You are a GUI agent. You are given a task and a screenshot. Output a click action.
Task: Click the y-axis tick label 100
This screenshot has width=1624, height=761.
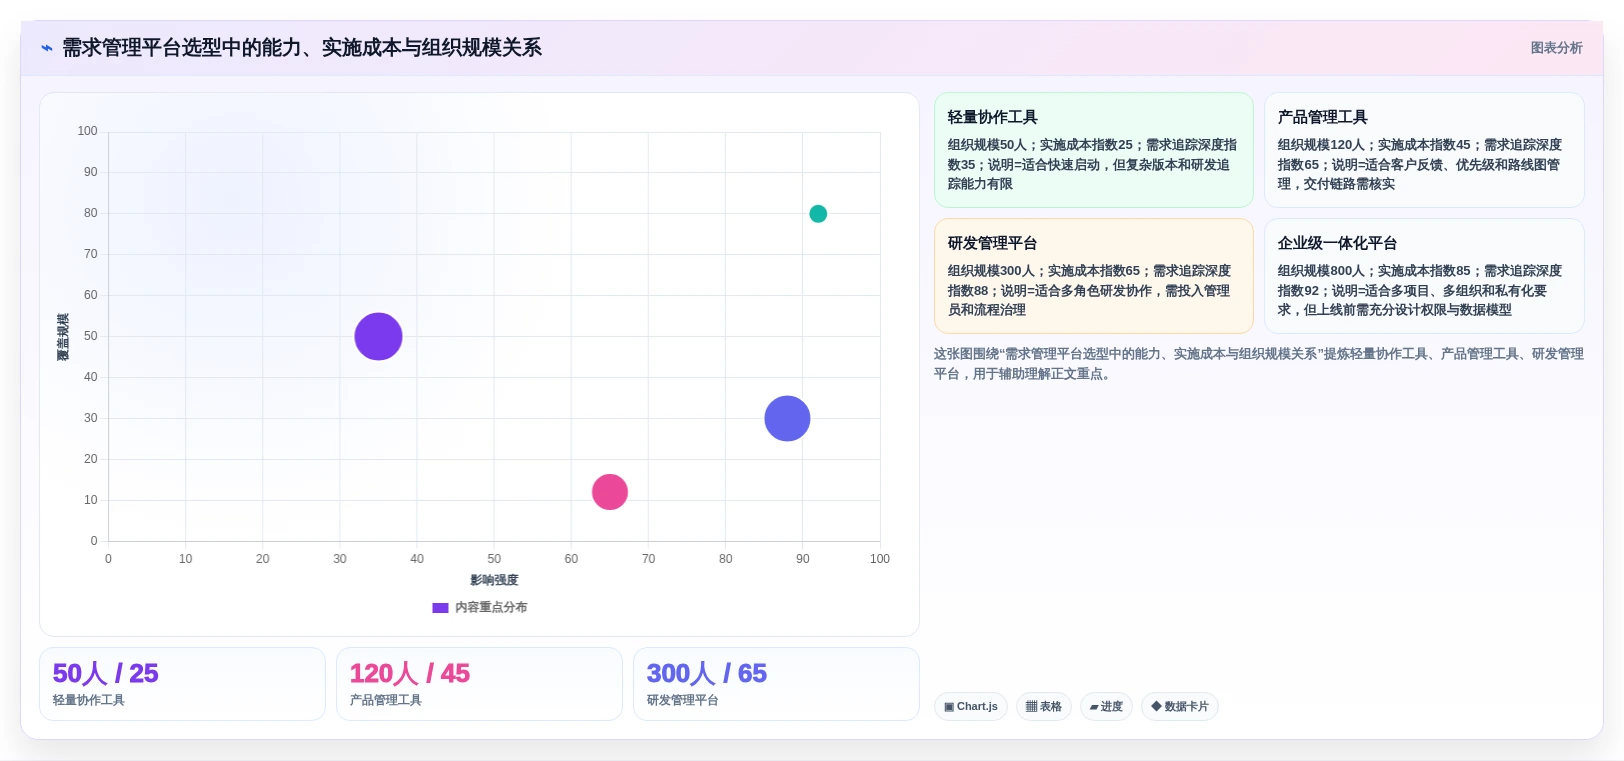pyautogui.click(x=87, y=131)
